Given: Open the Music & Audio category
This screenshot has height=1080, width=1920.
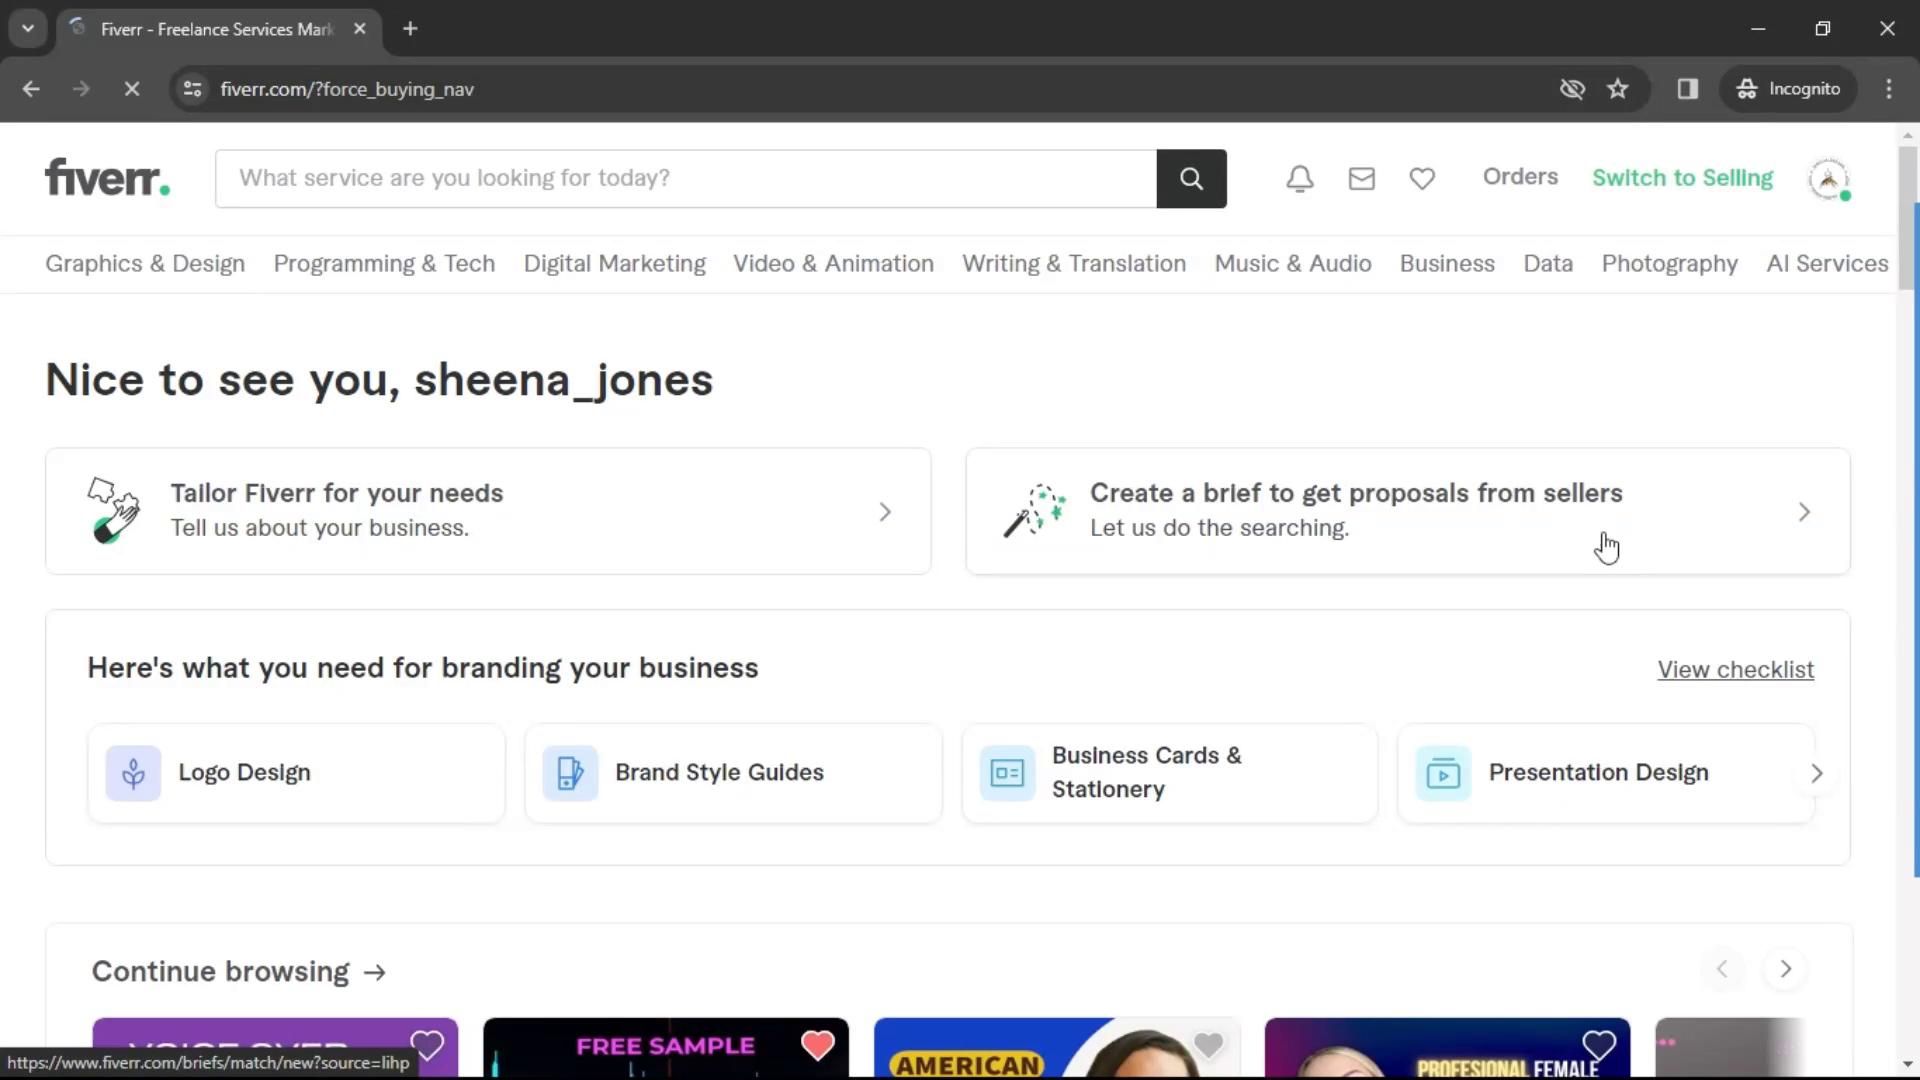Looking at the screenshot, I should 1292,264.
